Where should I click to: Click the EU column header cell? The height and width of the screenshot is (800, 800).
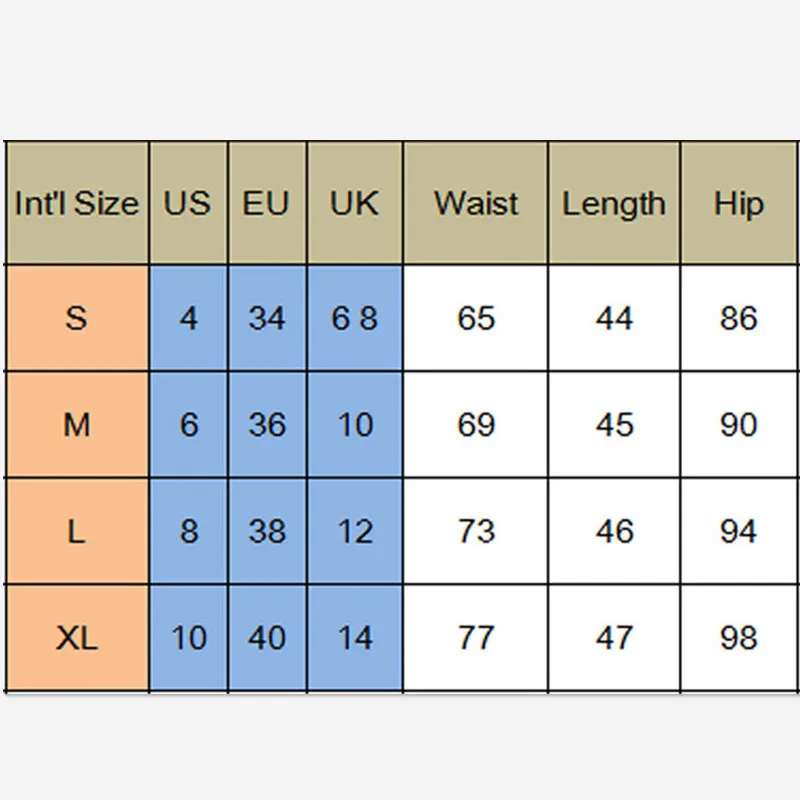click(266, 204)
